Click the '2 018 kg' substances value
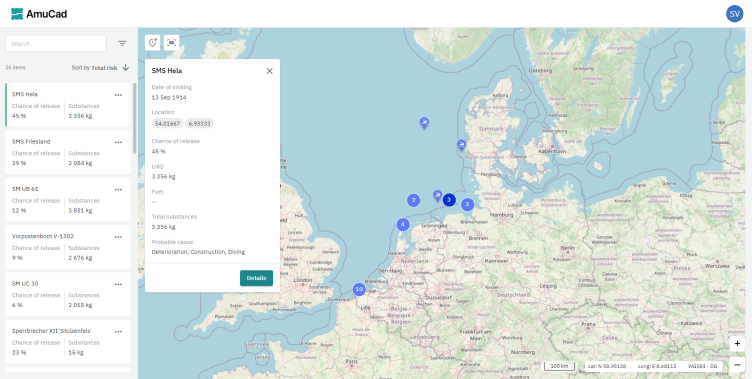The image size is (752, 379). pyautogui.click(x=80, y=305)
